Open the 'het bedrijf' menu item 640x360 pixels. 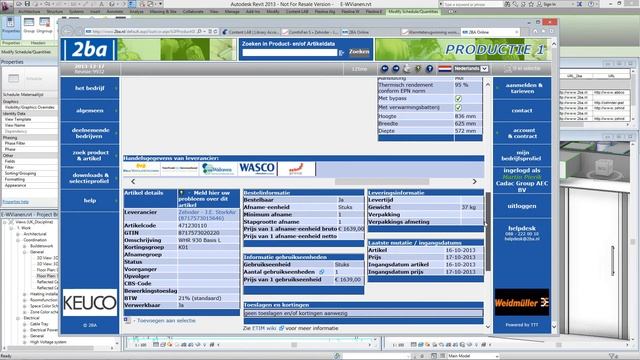pos(90,88)
